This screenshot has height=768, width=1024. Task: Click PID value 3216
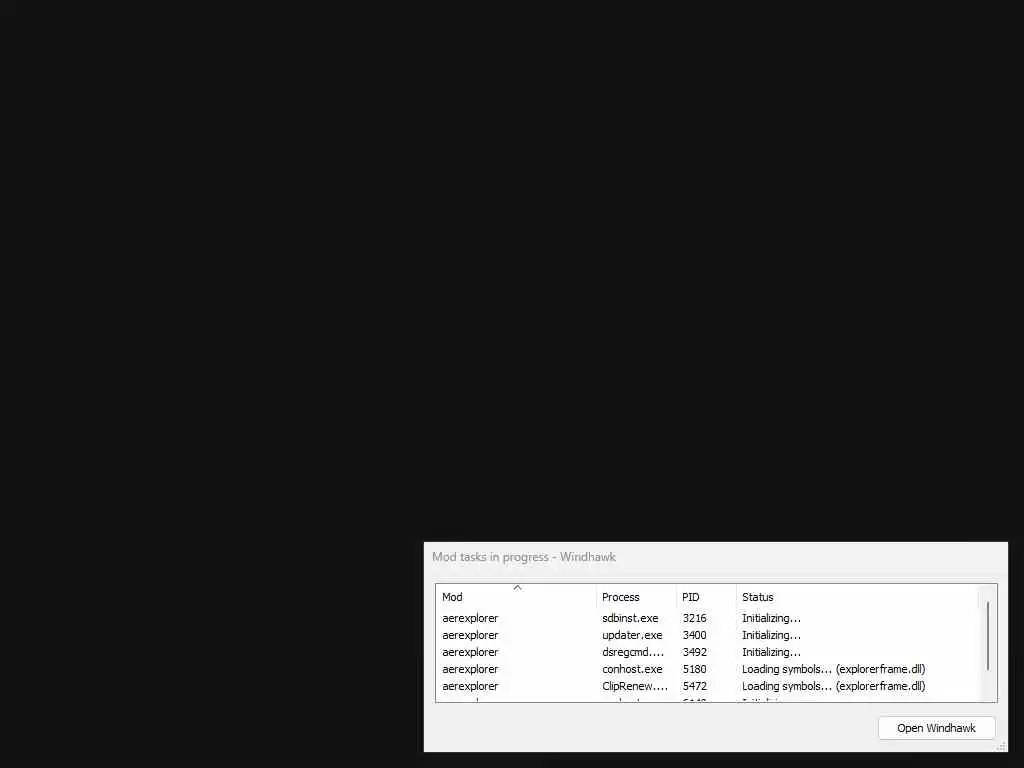click(694, 618)
